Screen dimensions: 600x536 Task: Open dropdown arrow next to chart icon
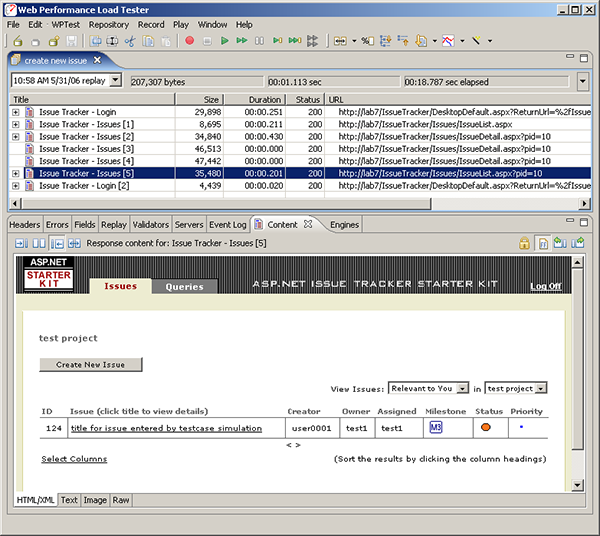click(462, 41)
